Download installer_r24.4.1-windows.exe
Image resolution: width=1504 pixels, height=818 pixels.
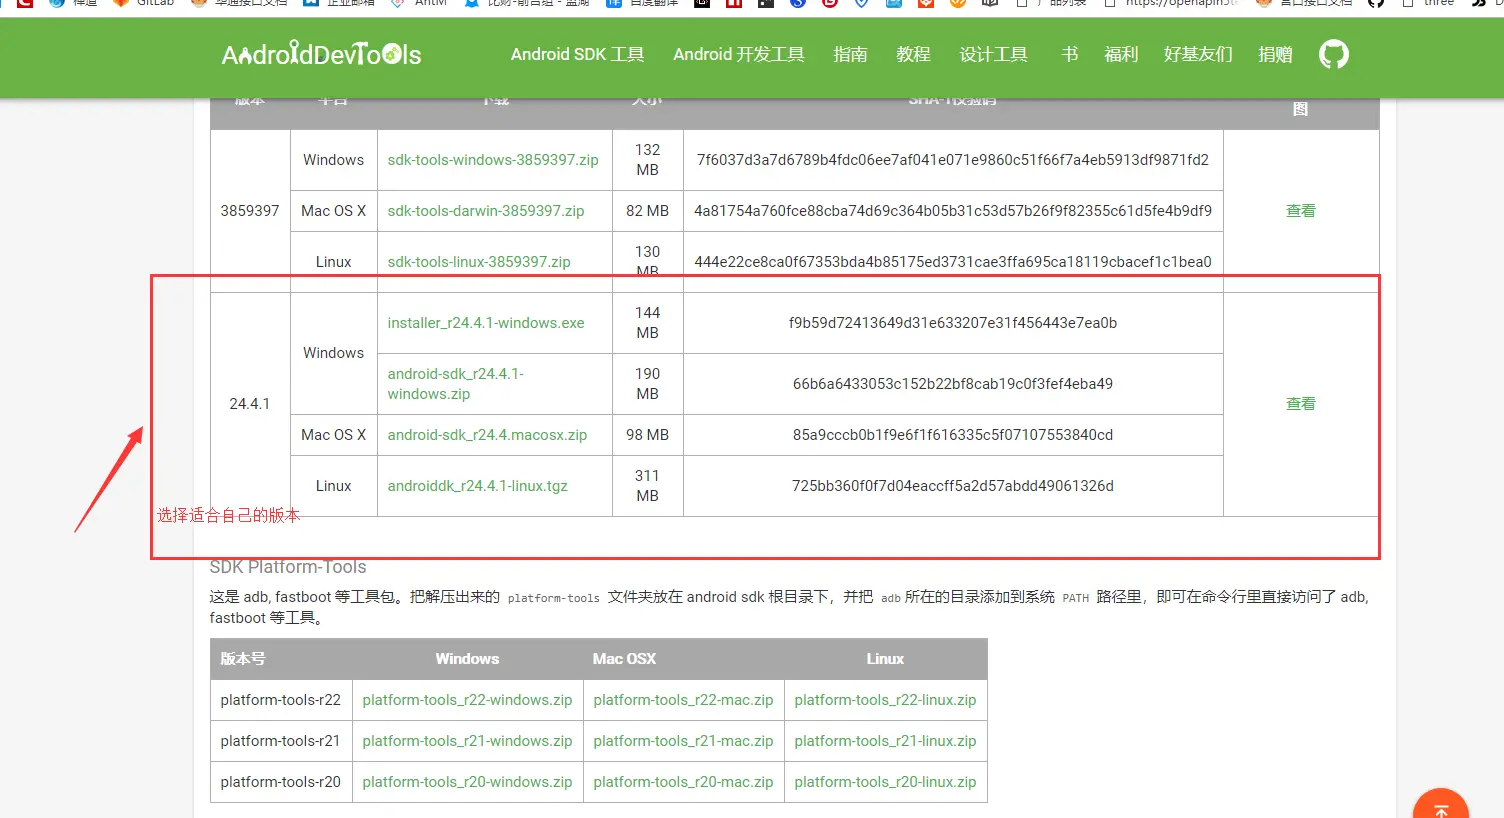click(486, 323)
